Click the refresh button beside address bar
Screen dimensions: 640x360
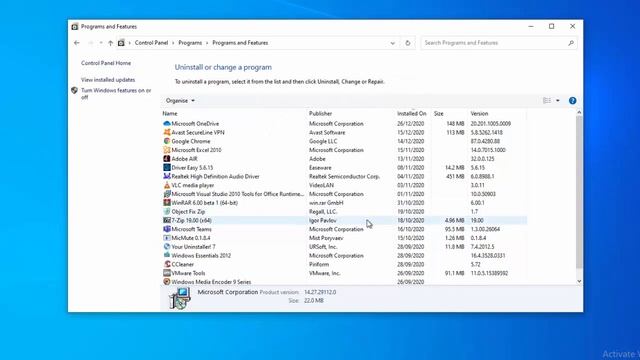click(x=407, y=43)
